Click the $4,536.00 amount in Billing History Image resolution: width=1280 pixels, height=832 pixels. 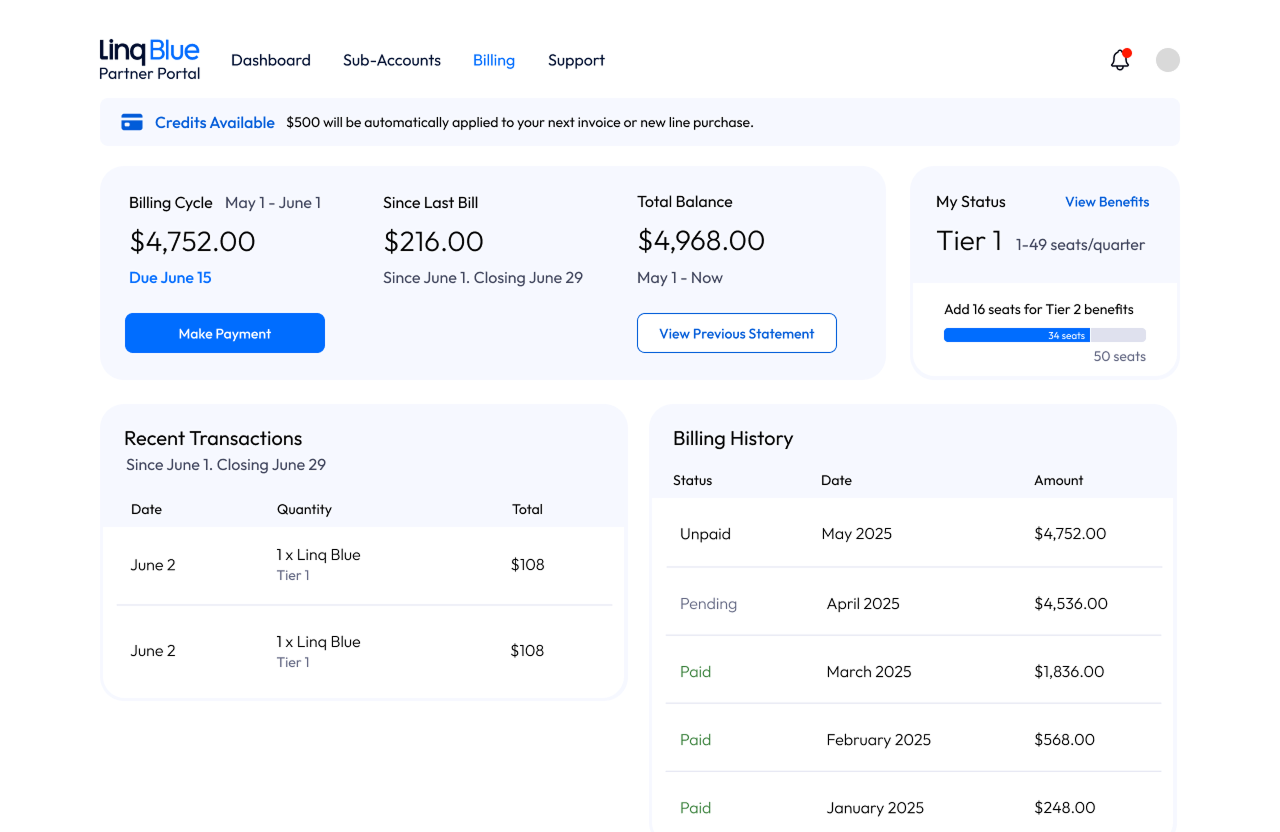tap(1071, 604)
